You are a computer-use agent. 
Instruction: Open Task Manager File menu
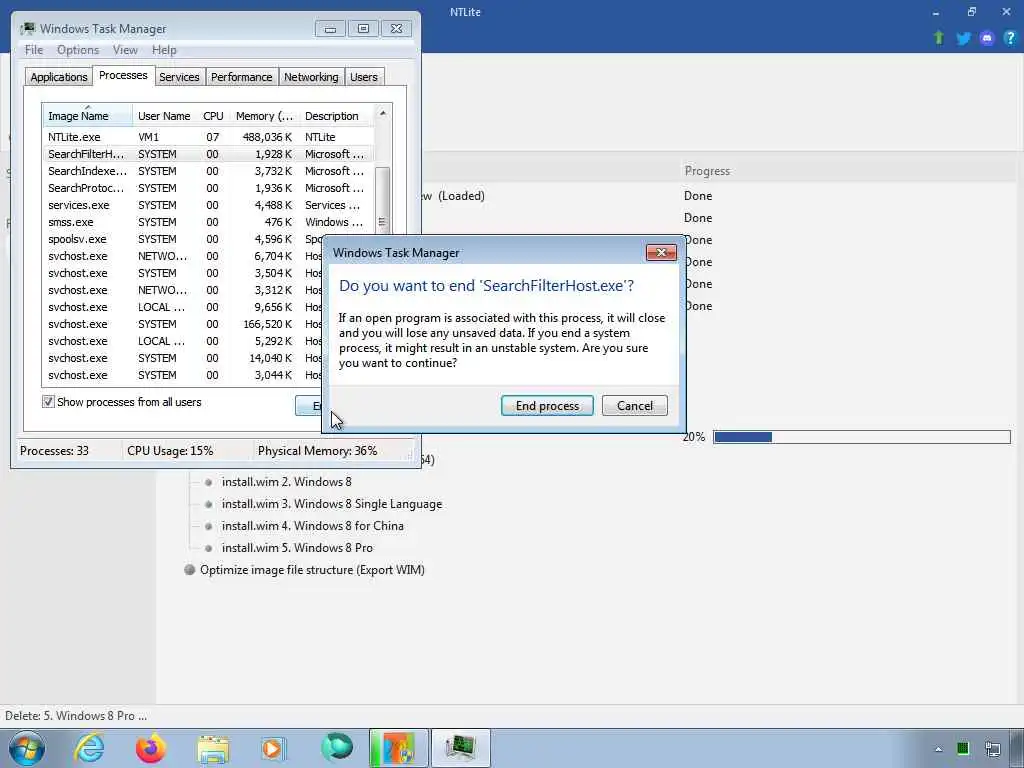33,50
